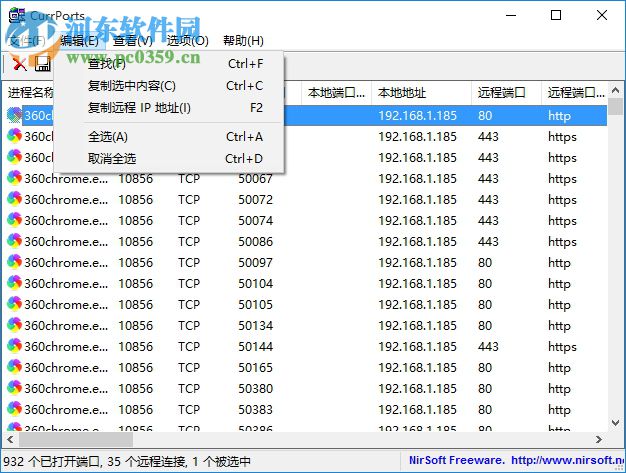This screenshot has width=626, height=473.
Task: Click the 192.168.1.185 address in highlighted row
Action: click(418, 116)
